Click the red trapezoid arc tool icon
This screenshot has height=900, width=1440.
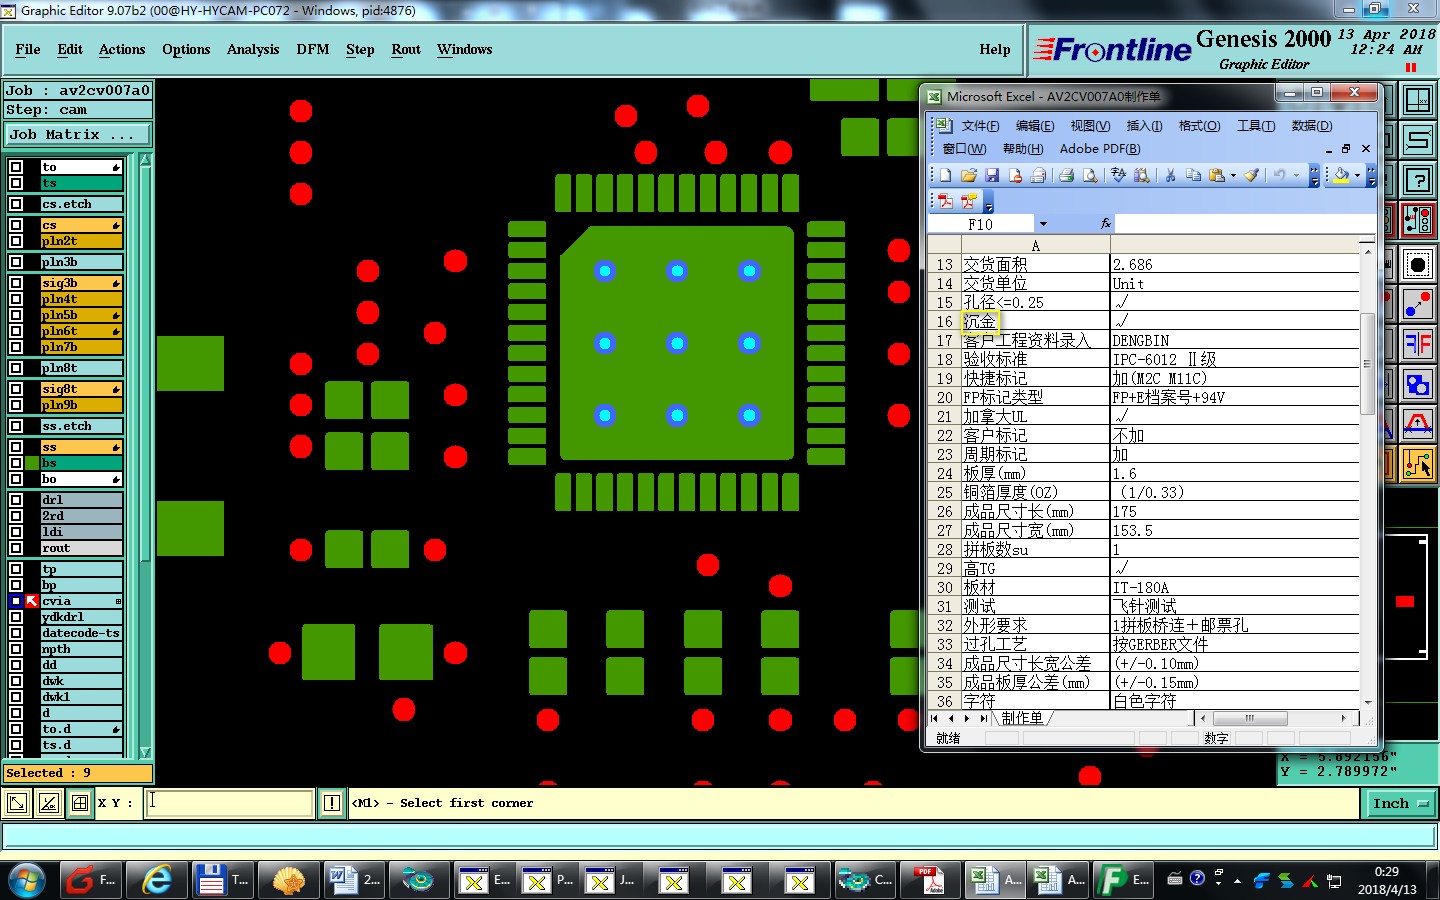point(1418,425)
